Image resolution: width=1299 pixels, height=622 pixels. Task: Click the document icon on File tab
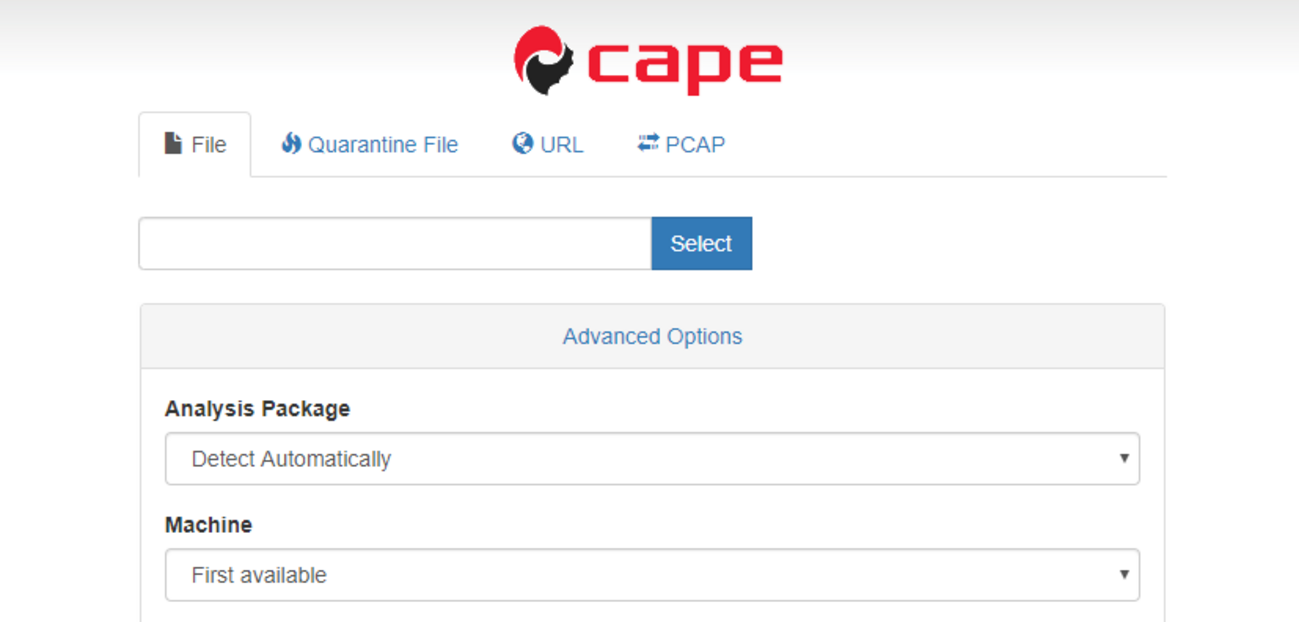(x=173, y=144)
